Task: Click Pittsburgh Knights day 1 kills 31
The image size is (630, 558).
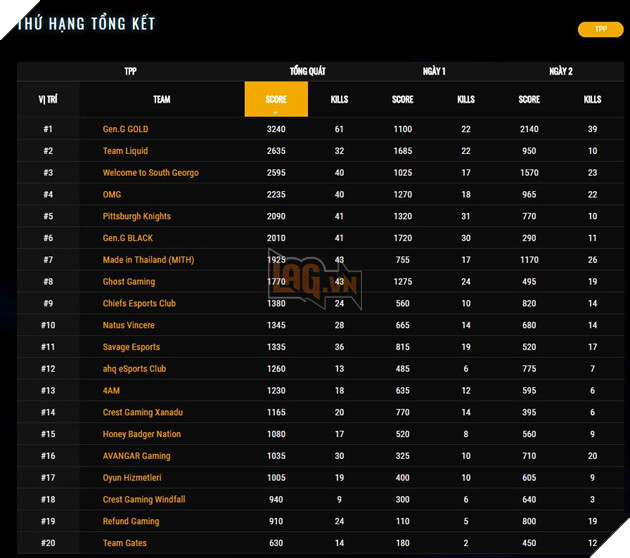Action: 466,216
